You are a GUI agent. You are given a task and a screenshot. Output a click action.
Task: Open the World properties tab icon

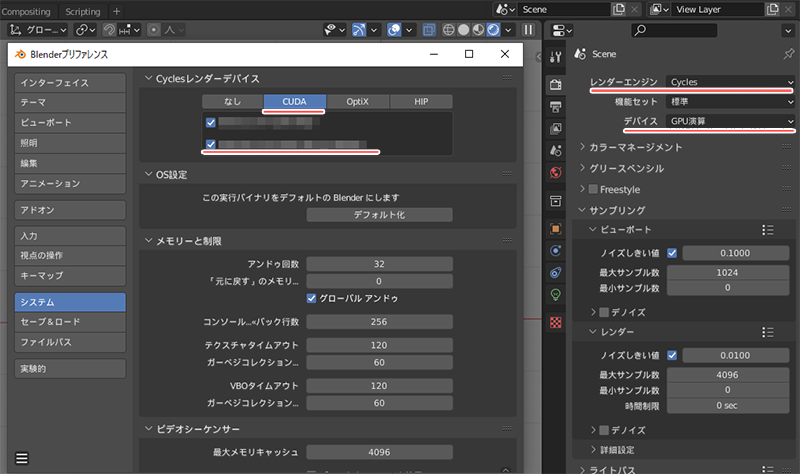pos(556,171)
